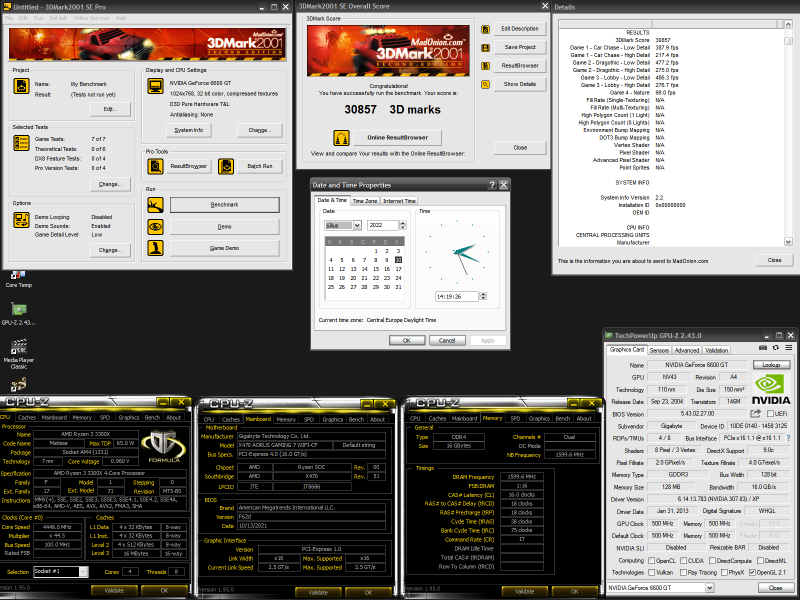Select day 15 in the calendar

[376, 269]
